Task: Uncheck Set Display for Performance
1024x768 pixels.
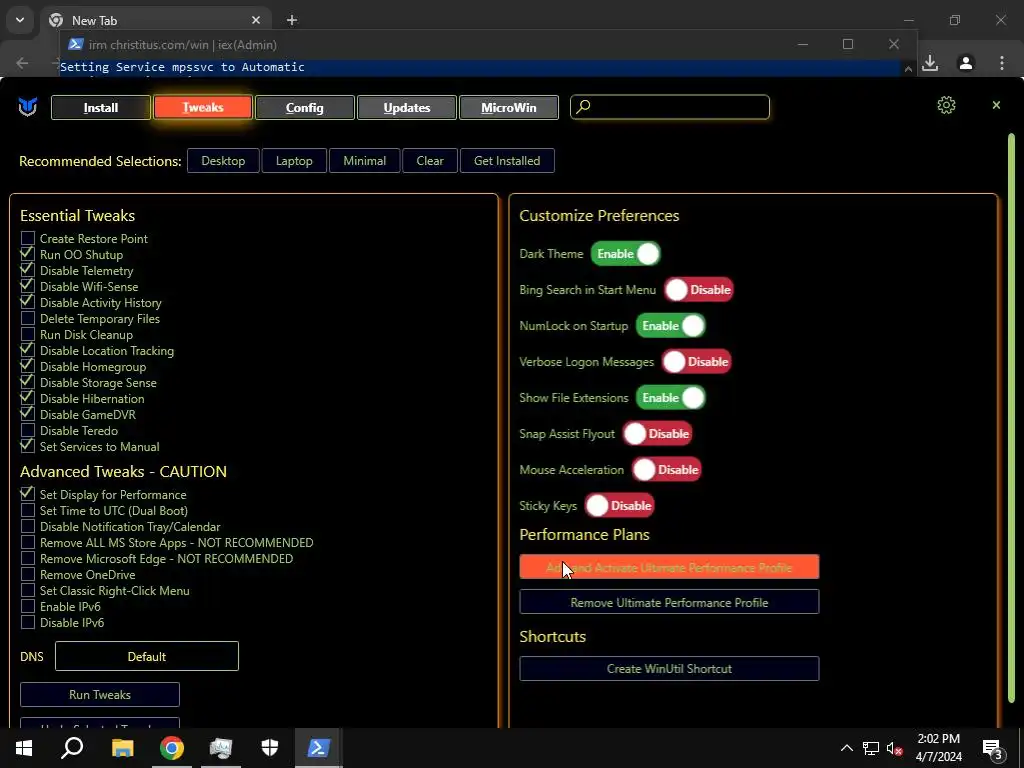Action: pos(27,494)
